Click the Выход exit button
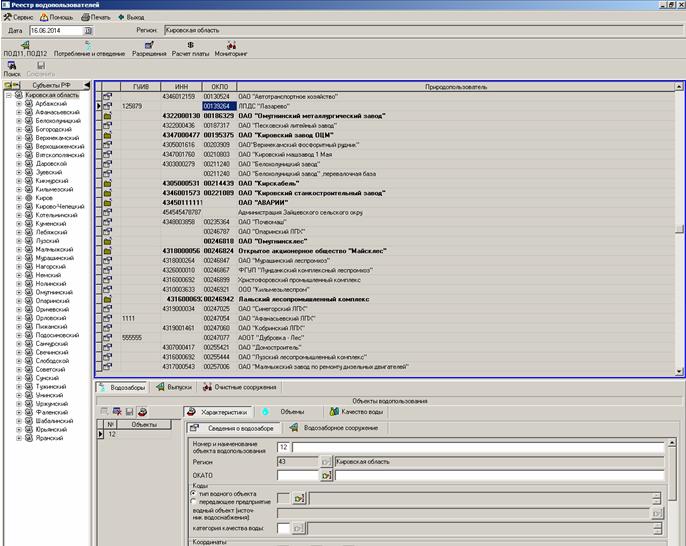 click(x=130, y=18)
